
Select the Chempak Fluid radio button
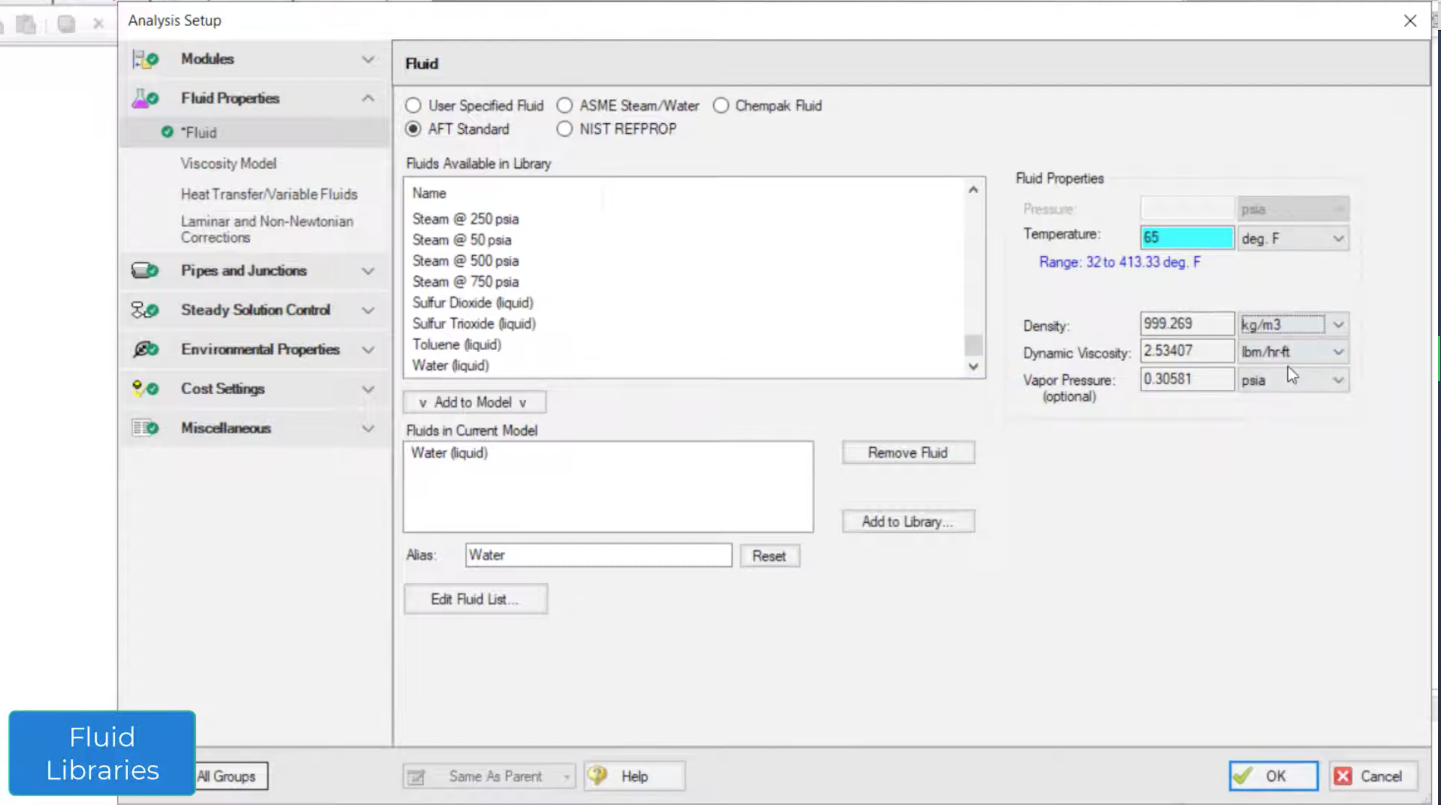coord(721,105)
